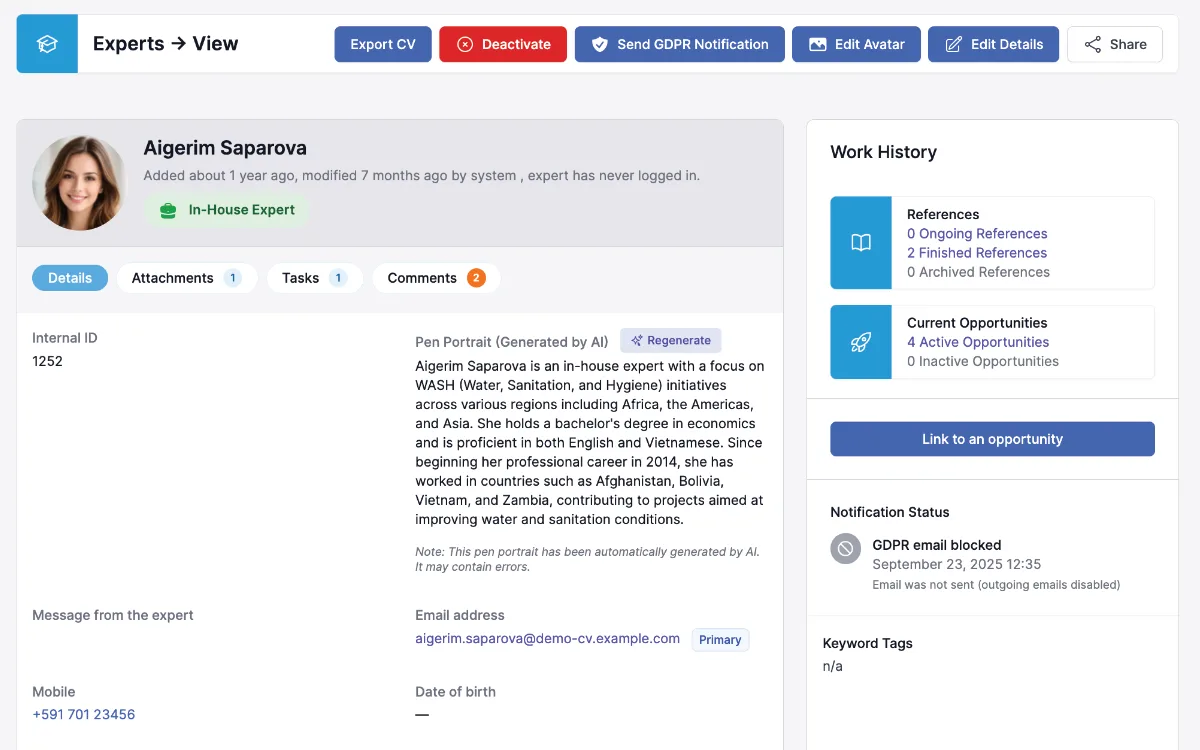Click 0 Inactive Opportunities text

coord(983,361)
